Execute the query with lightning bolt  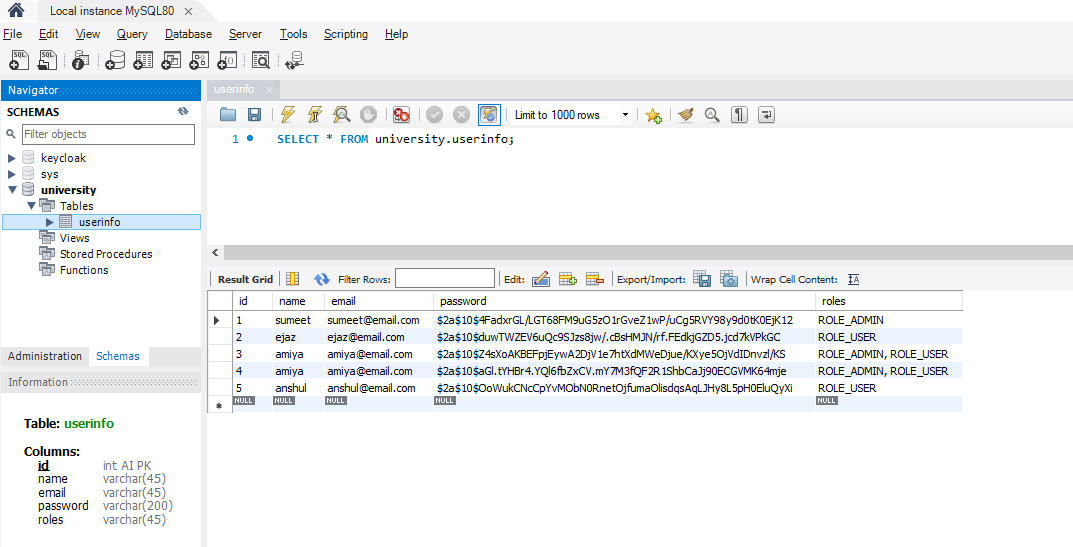coord(288,115)
